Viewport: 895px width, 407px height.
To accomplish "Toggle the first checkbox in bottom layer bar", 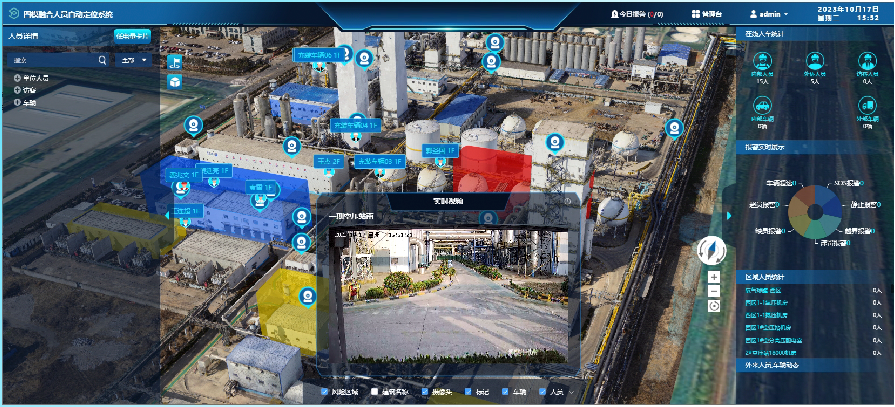I will pyautogui.click(x=326, y=392).
